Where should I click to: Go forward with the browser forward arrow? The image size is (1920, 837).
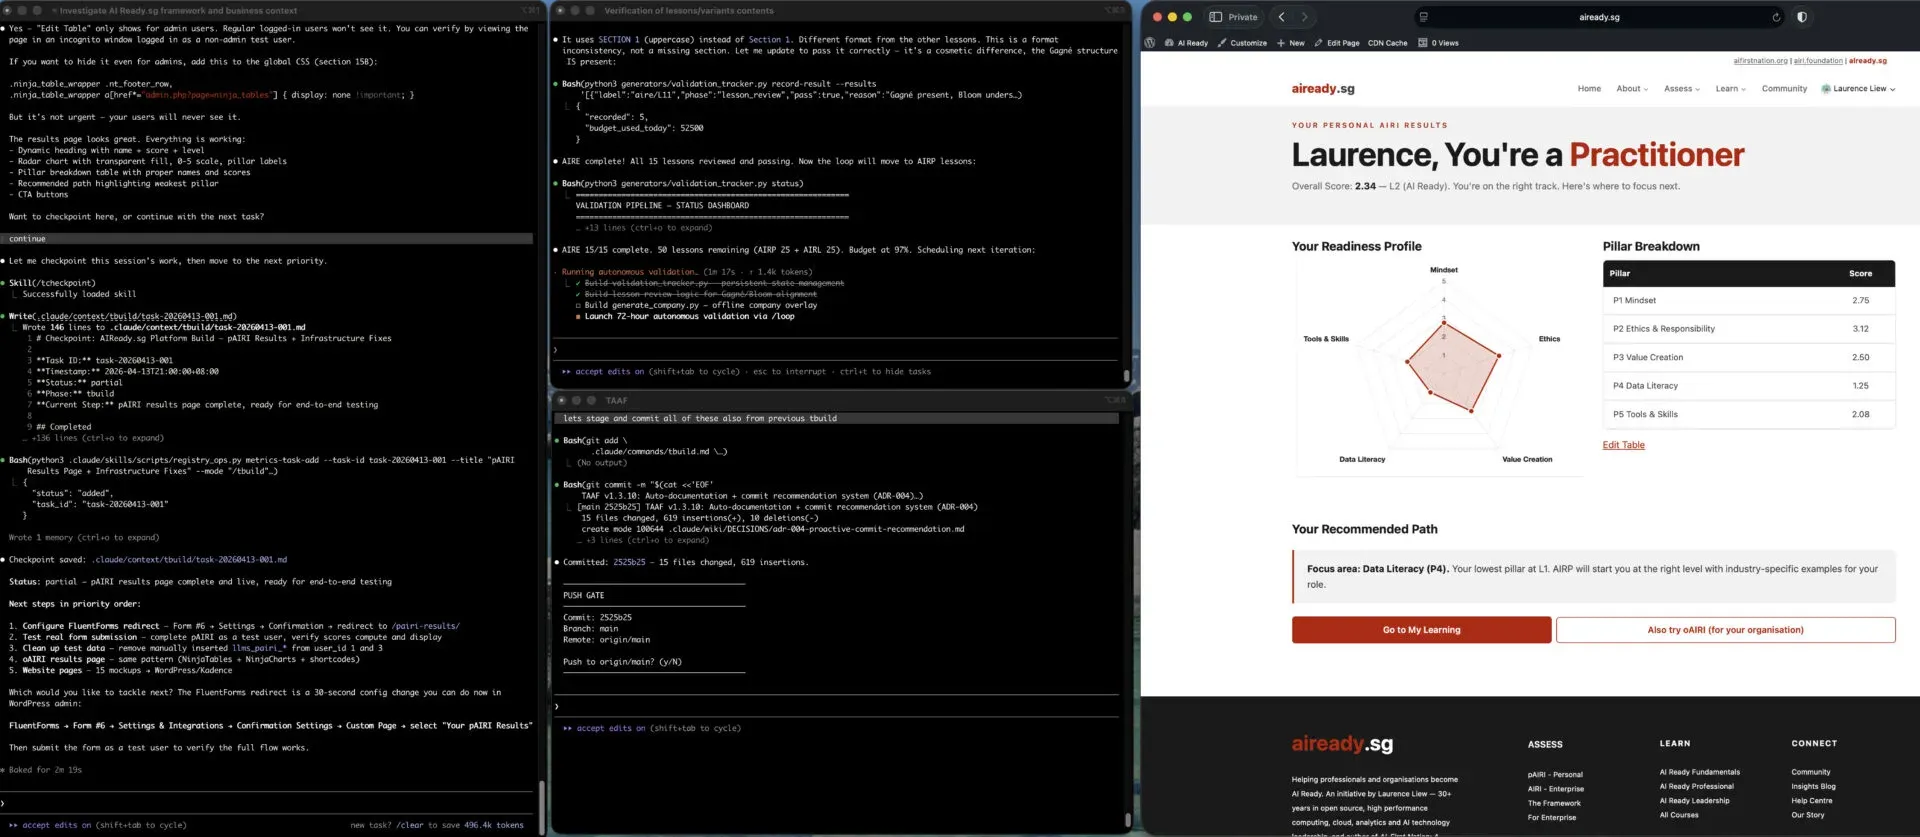(1304, 17)
